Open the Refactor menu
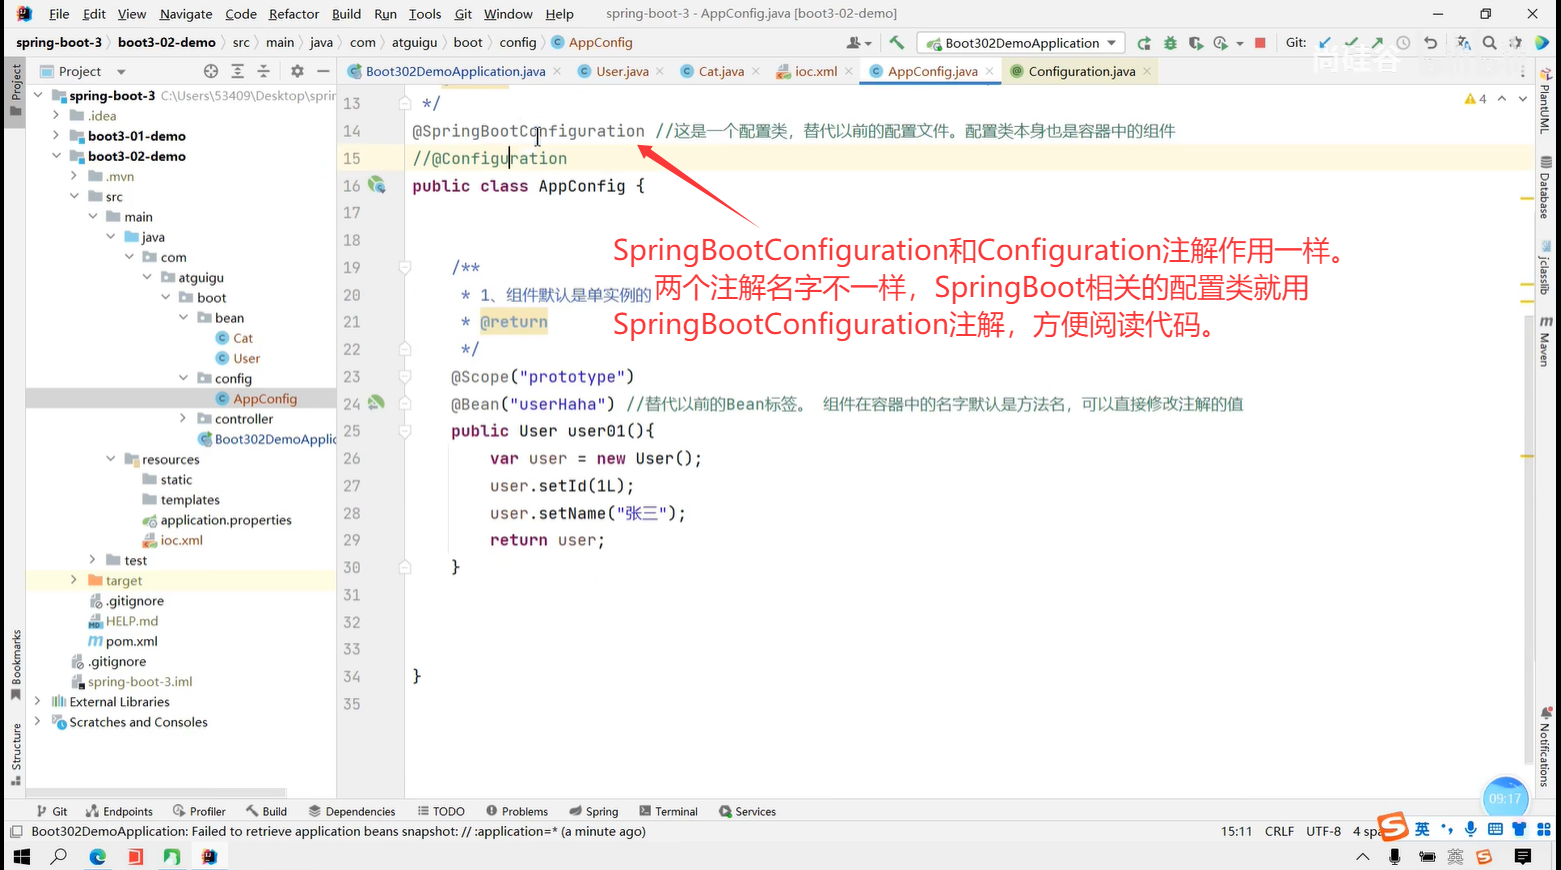 pos(294,14)
